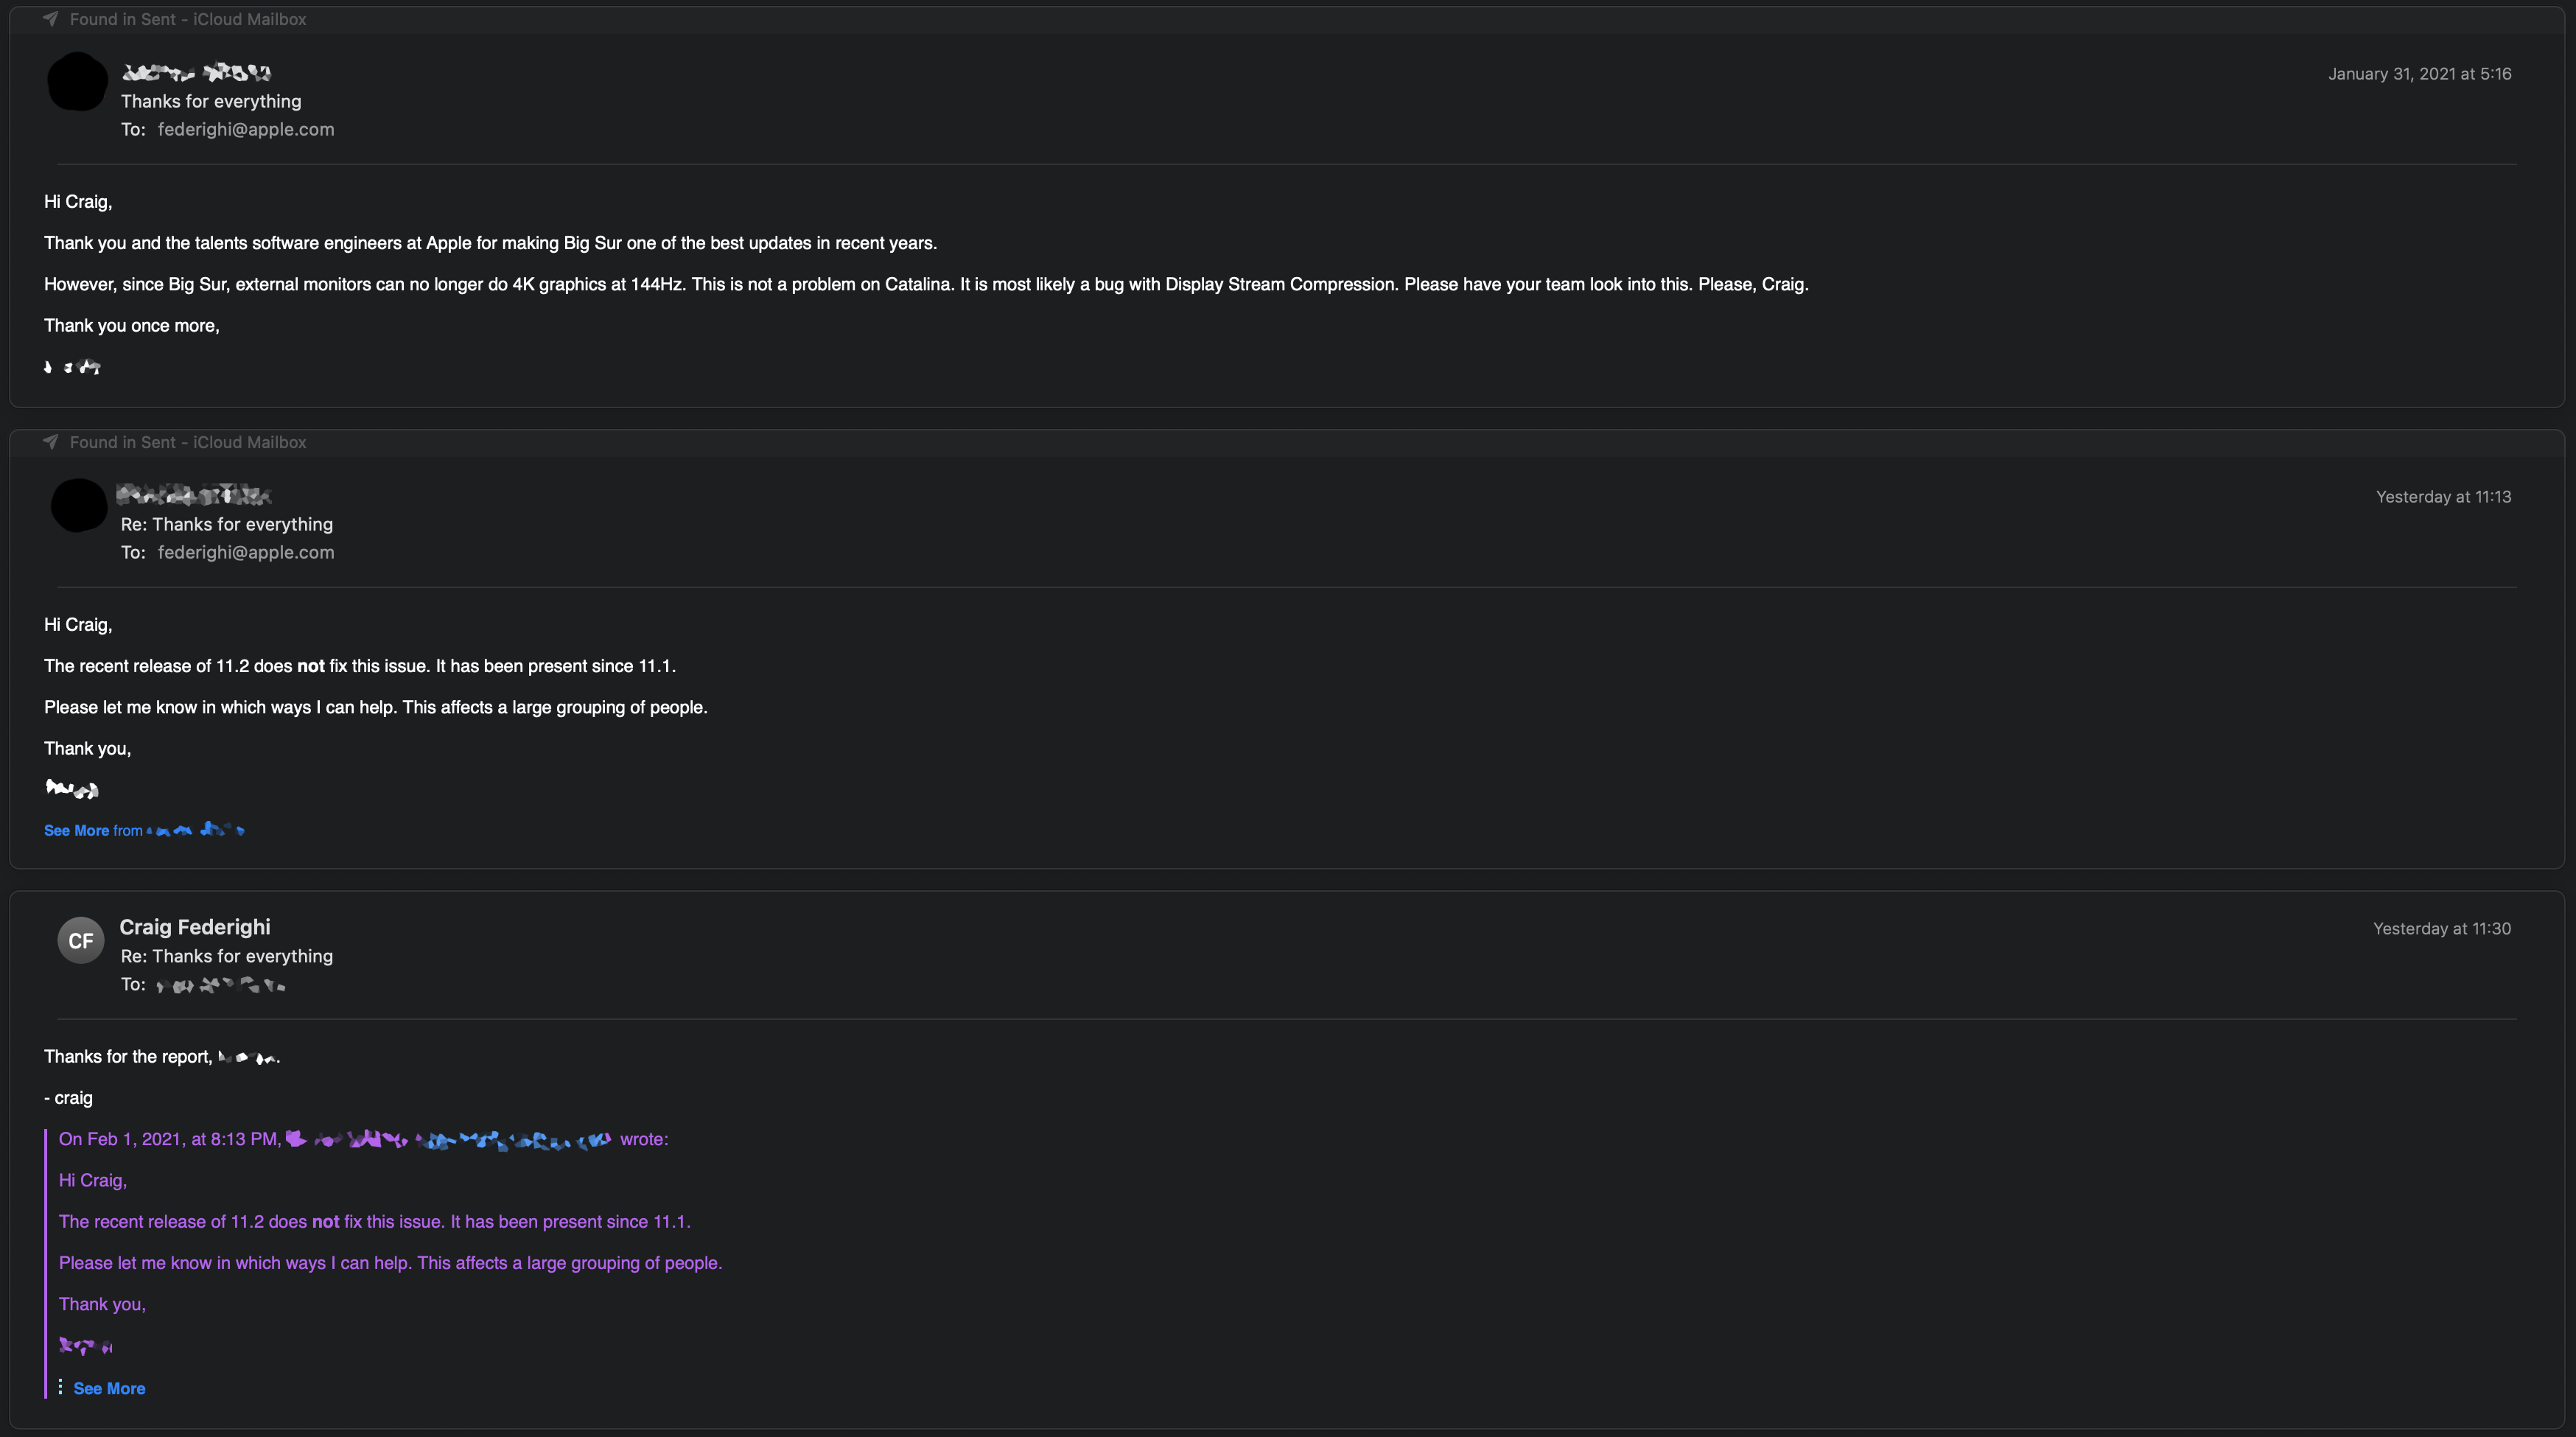Select the Craig Federighi sender name
The width and height of the screenshot is (2576, 1437).
click(x=195, y=927)
